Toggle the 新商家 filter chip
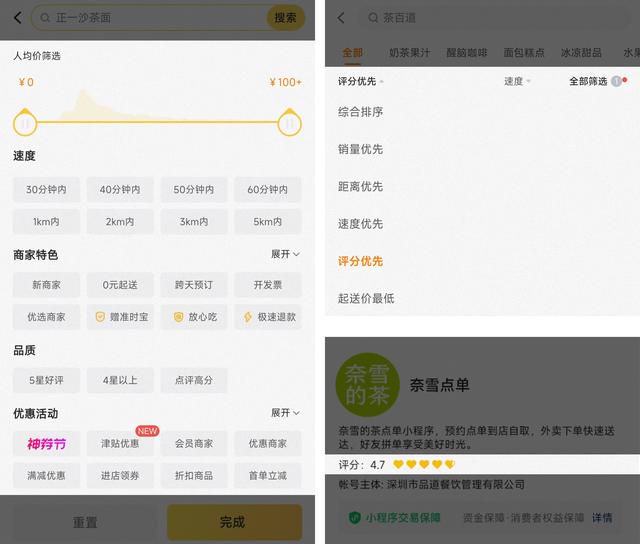640x544 pixels. pyautogui.click(x=46, y=285)
